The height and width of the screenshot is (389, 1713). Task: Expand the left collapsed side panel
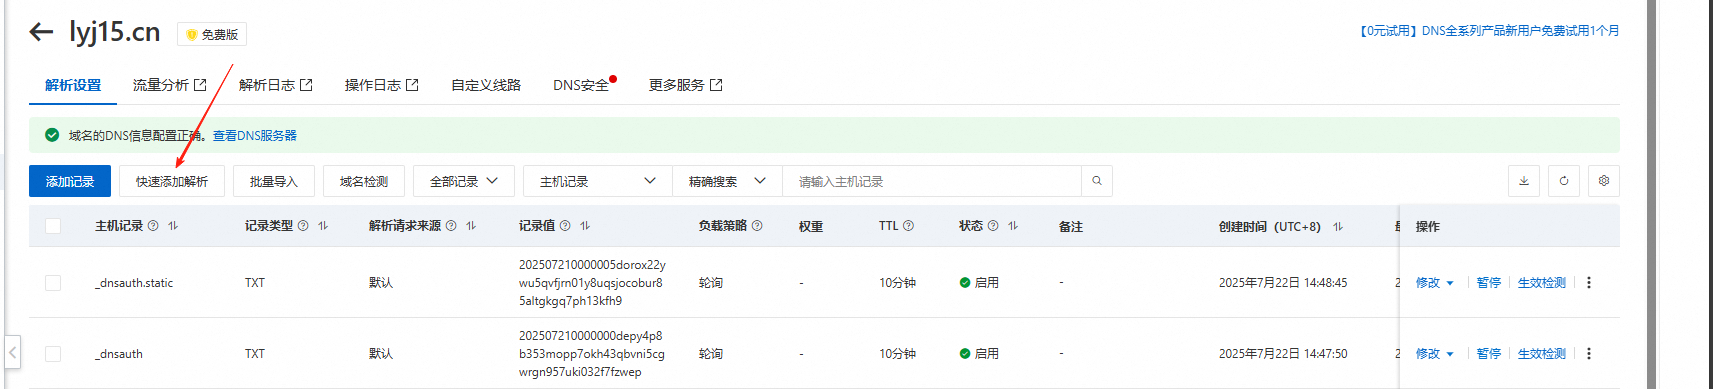pos(12,352)
